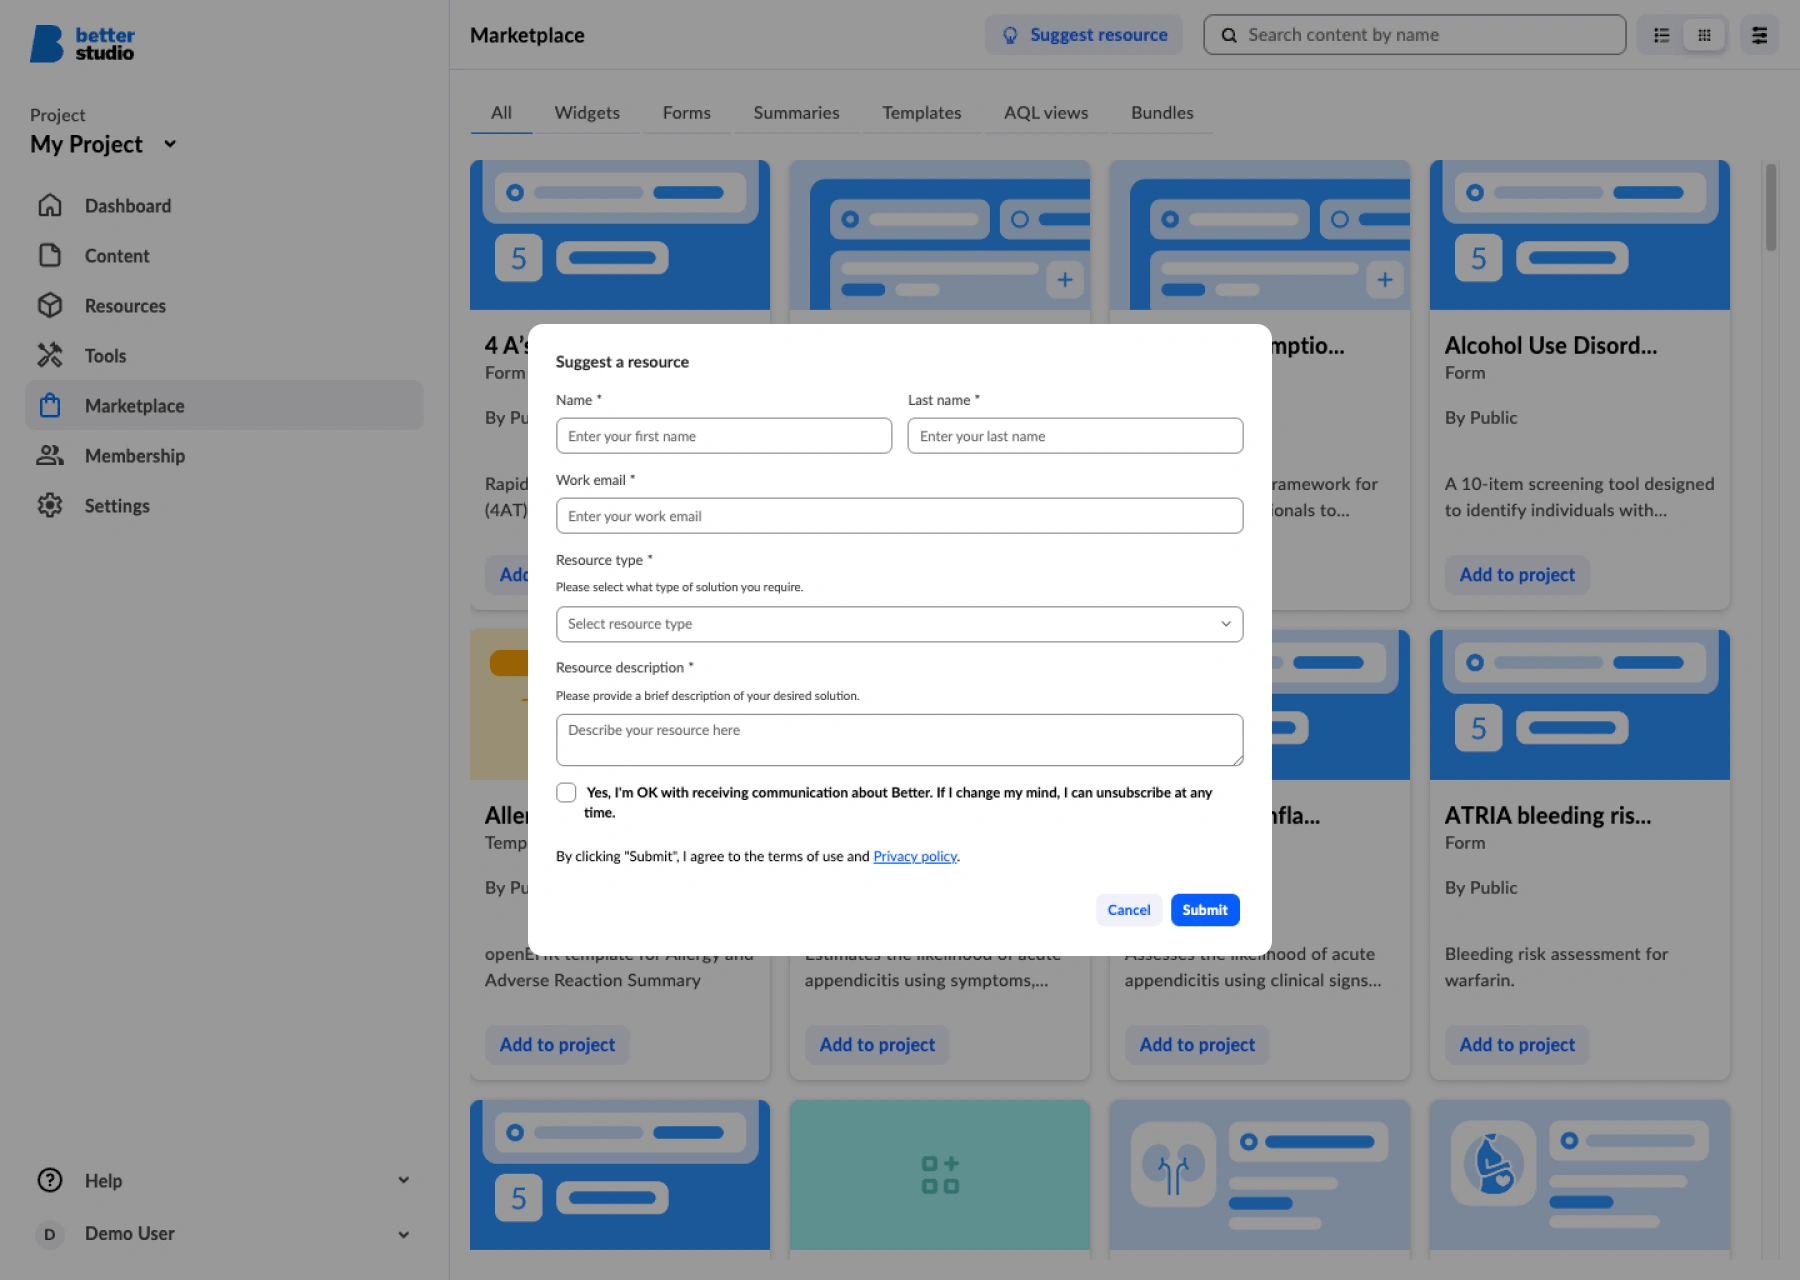Submit the suggest resource form

point(1205,910)
